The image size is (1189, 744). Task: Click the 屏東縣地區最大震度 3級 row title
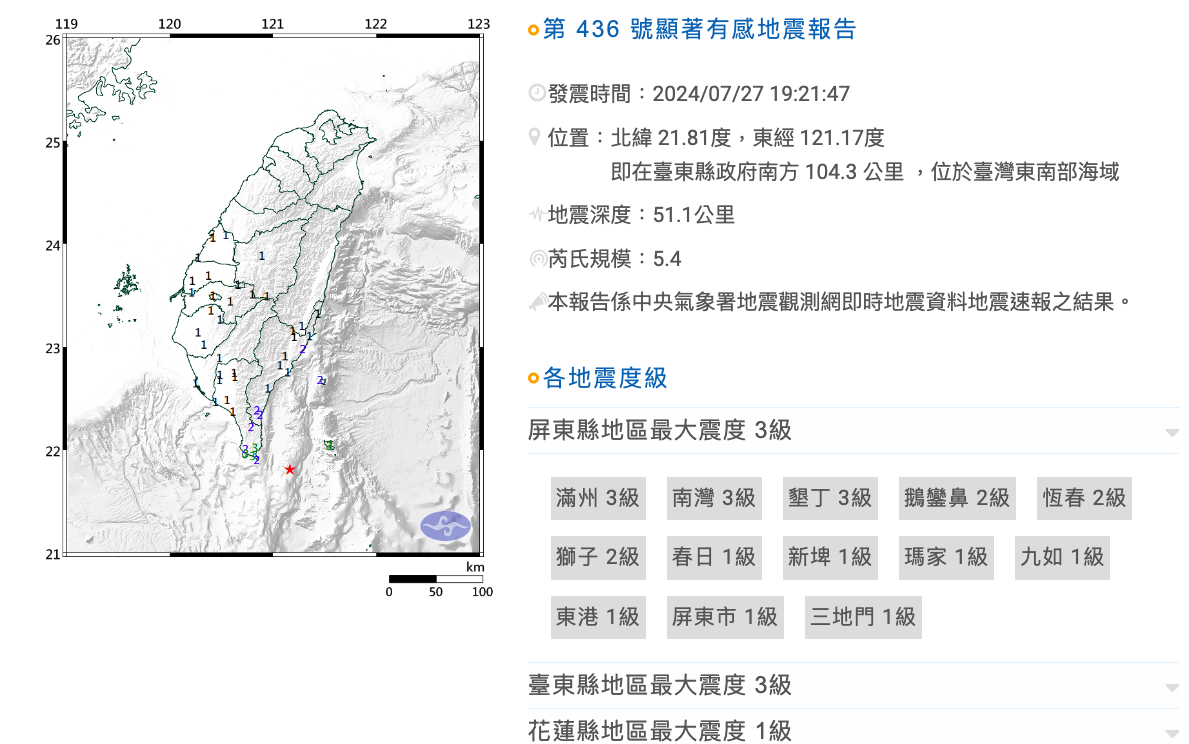660,431
